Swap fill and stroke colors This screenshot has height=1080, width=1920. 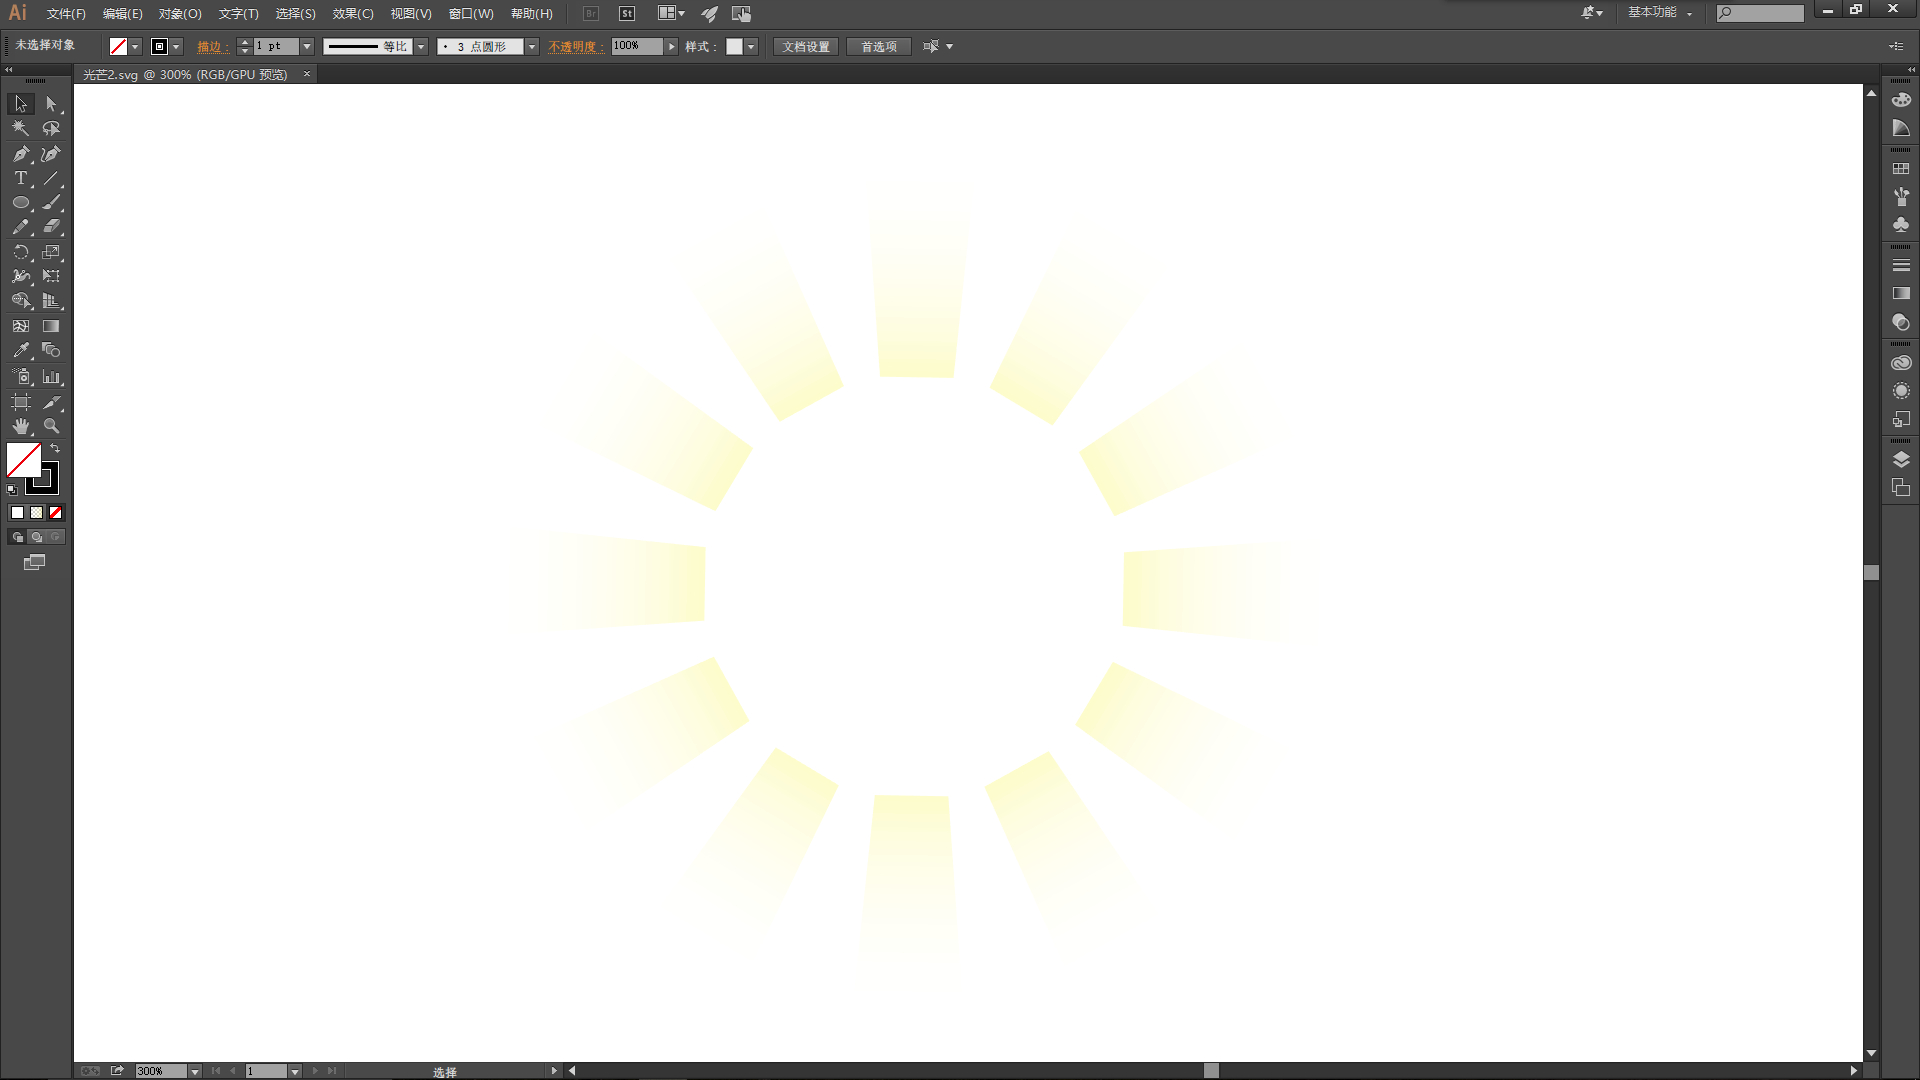point(56,448)
